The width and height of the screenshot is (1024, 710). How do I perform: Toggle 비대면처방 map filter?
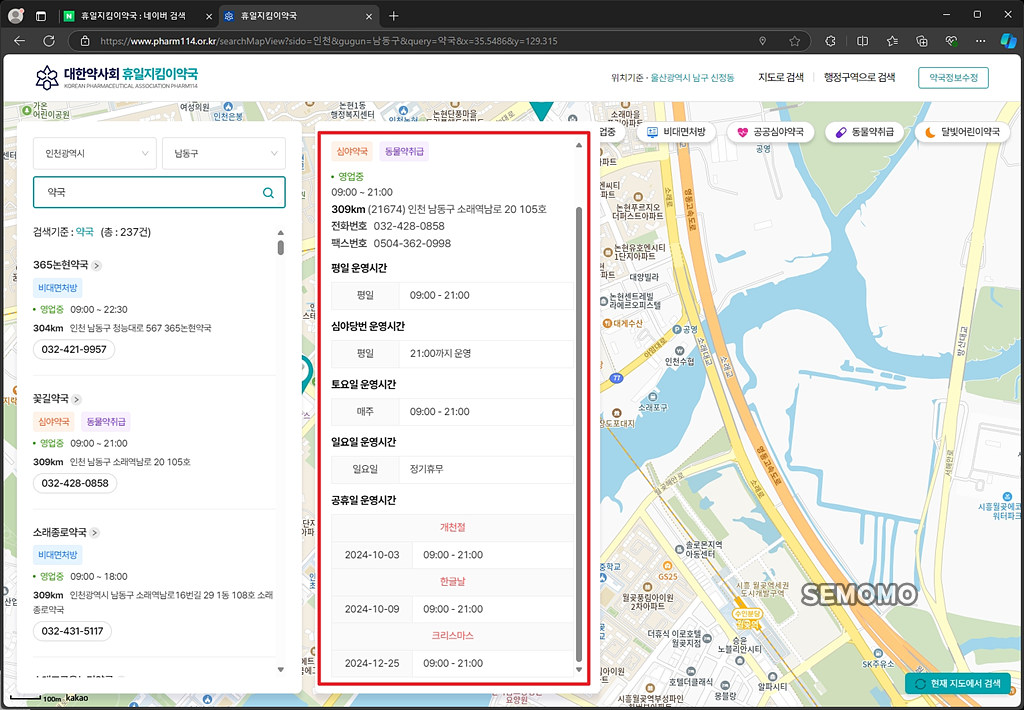tap(677, 132)
